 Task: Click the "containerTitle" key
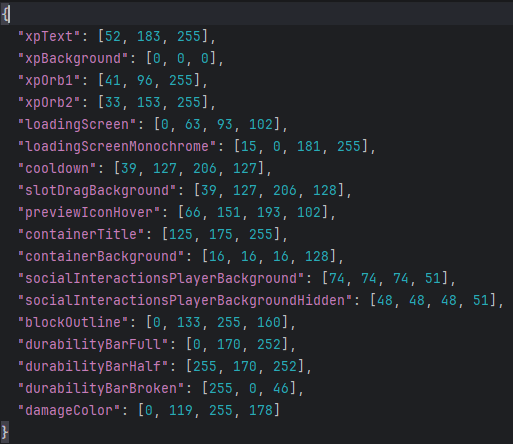coord(81,234)
